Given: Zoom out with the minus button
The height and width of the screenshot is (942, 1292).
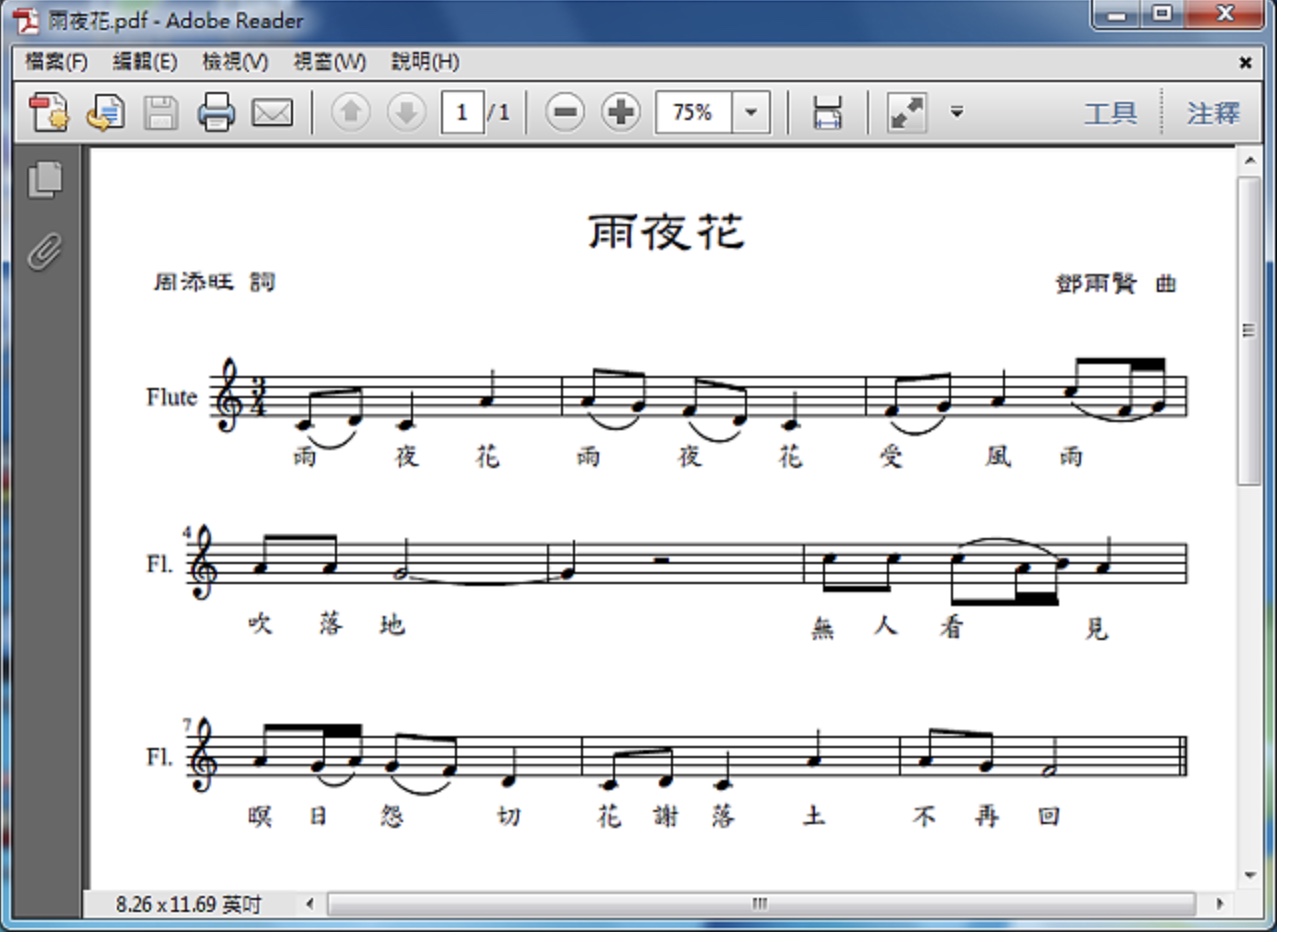Looking at the screenshot, I should pyautogui.click(x=565, y=112).
